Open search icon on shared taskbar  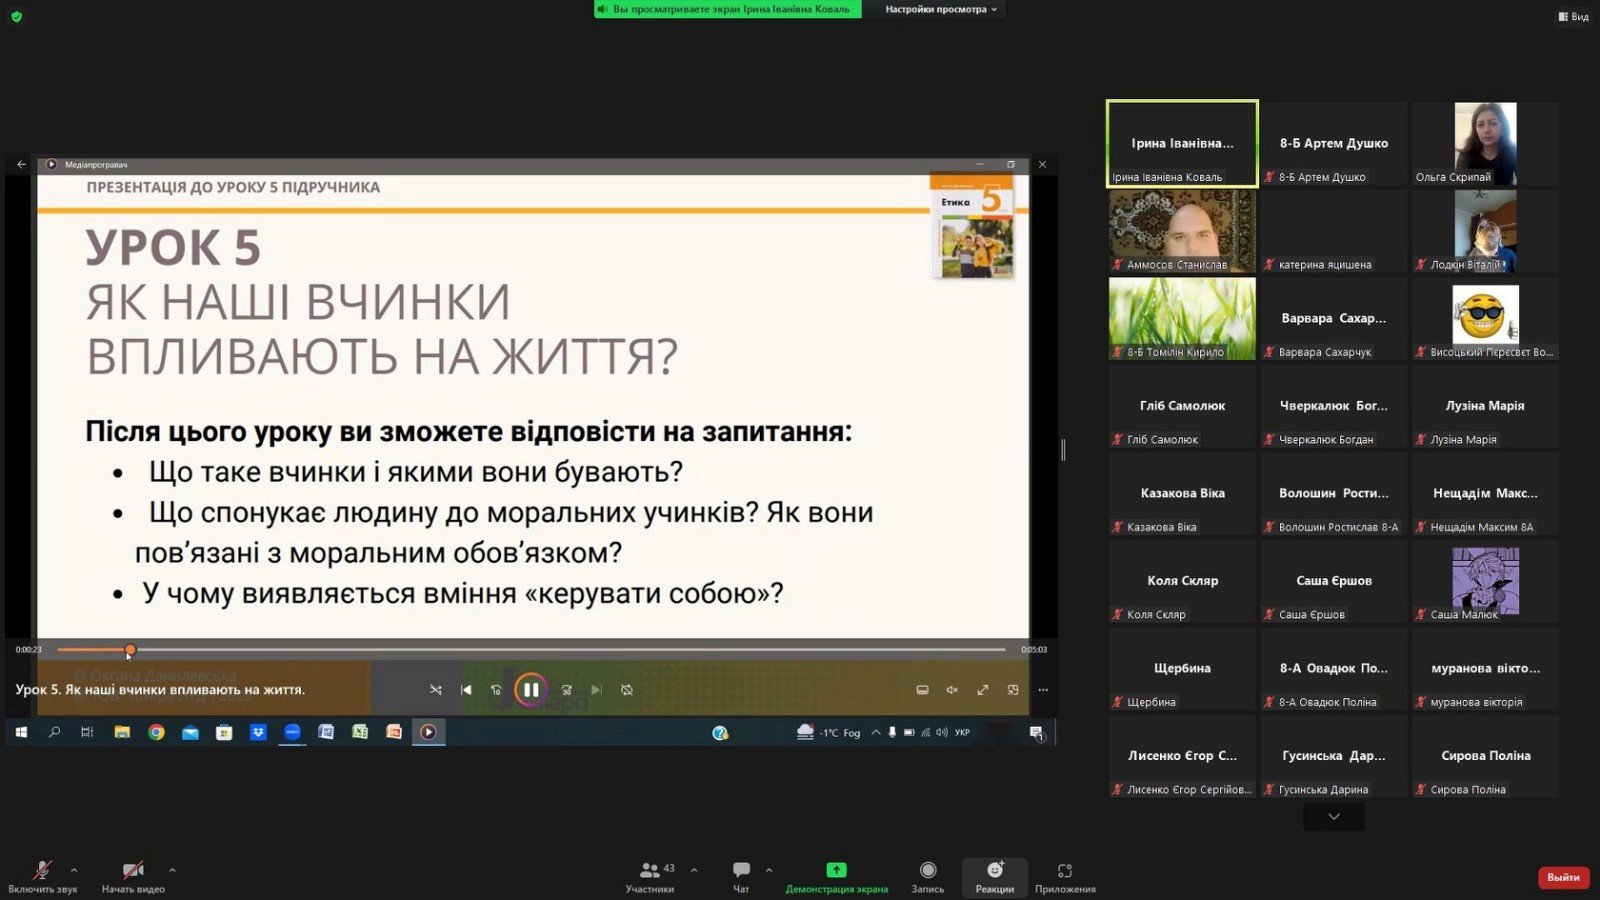54,732
